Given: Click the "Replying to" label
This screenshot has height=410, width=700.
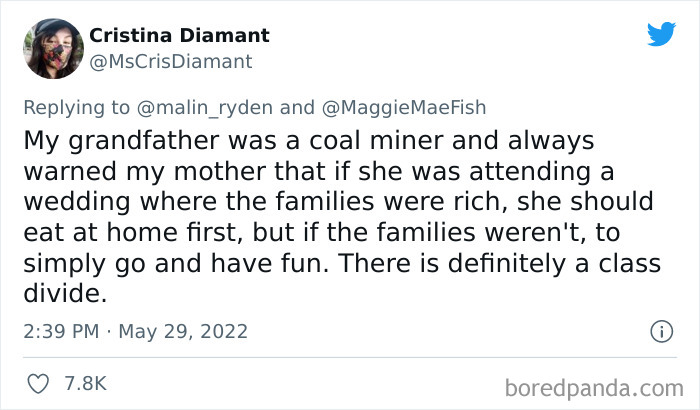Looking at the screenshot, I should pyautogui.click(x=74, y=107).
